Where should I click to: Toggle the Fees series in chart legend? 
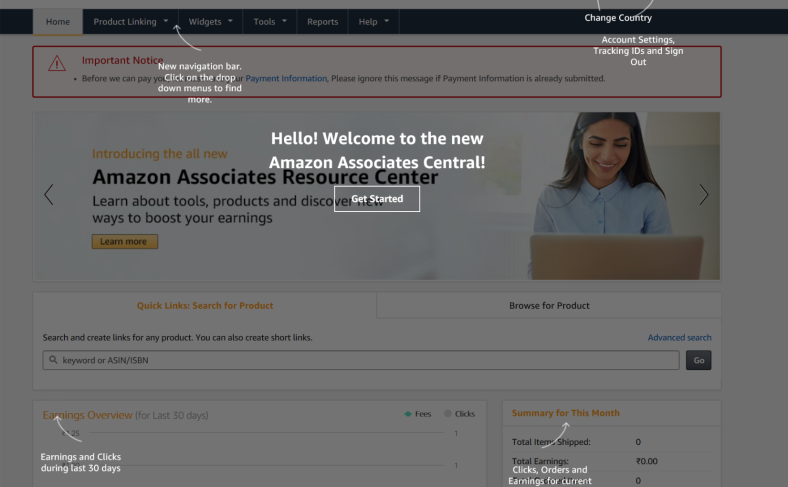point(417,413)
